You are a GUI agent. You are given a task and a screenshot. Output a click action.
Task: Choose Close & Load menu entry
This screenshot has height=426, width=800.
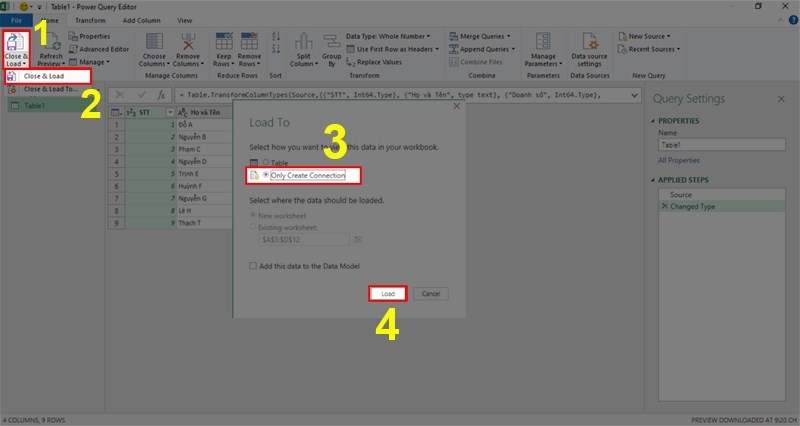48,76
